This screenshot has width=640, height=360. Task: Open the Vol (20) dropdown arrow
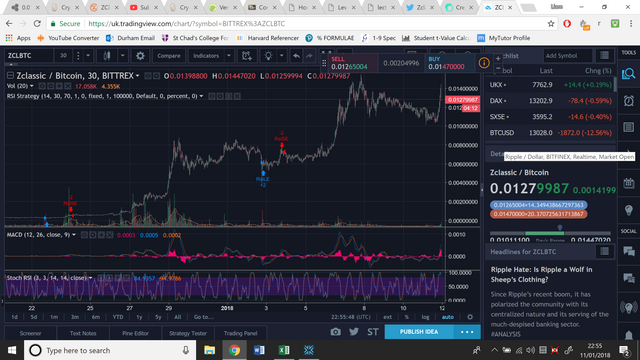pyautogui.click(x=31, y=86)
